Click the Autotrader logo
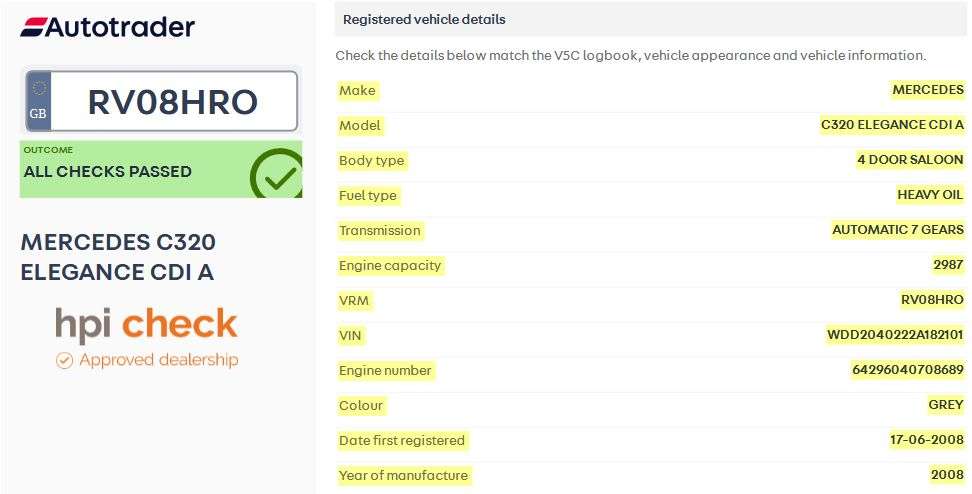The width and height of the screenshot is (972, 494). (107, 27)
